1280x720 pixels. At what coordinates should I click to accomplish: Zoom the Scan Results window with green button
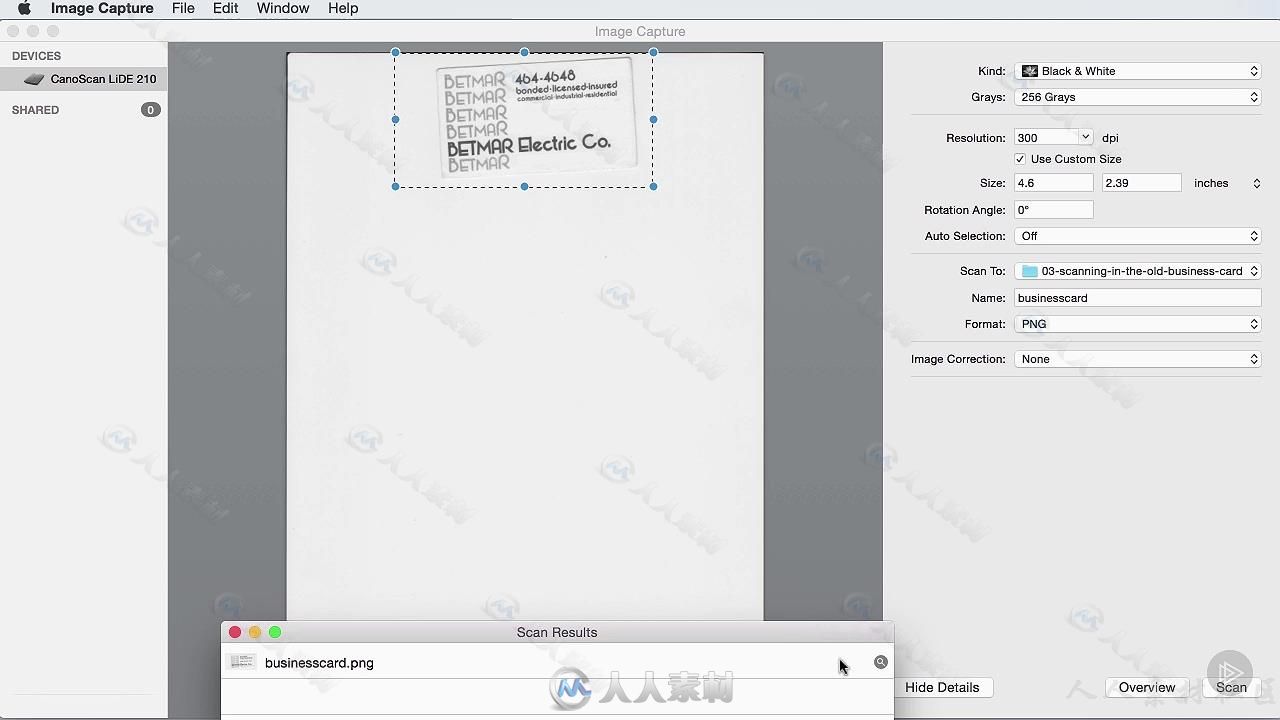click(x=275, y=632)
